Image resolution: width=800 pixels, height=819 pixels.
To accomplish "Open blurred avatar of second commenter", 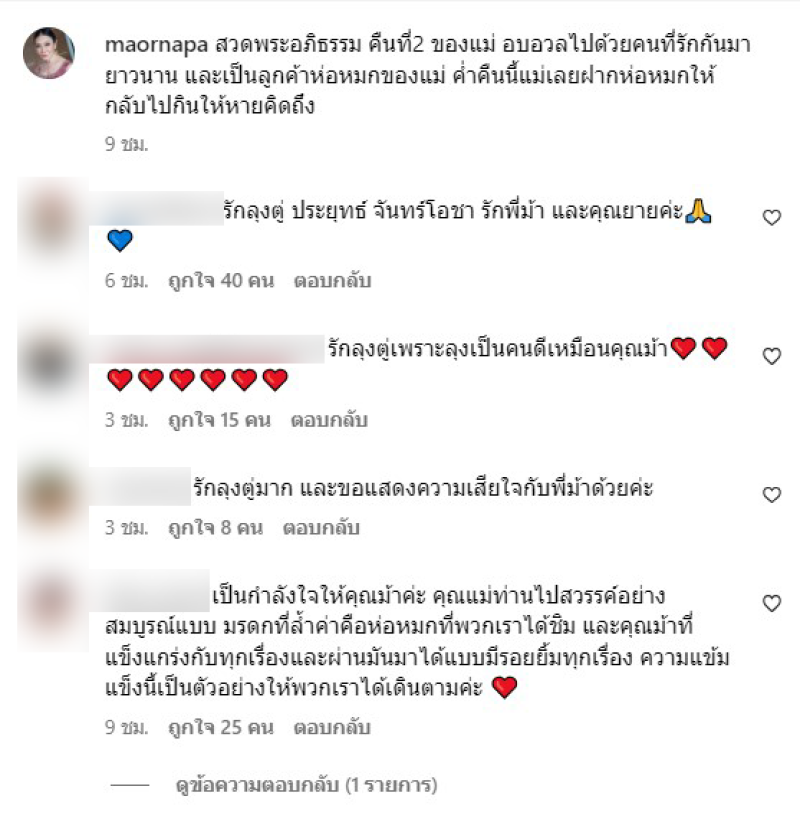I will [x=52, y=360].
